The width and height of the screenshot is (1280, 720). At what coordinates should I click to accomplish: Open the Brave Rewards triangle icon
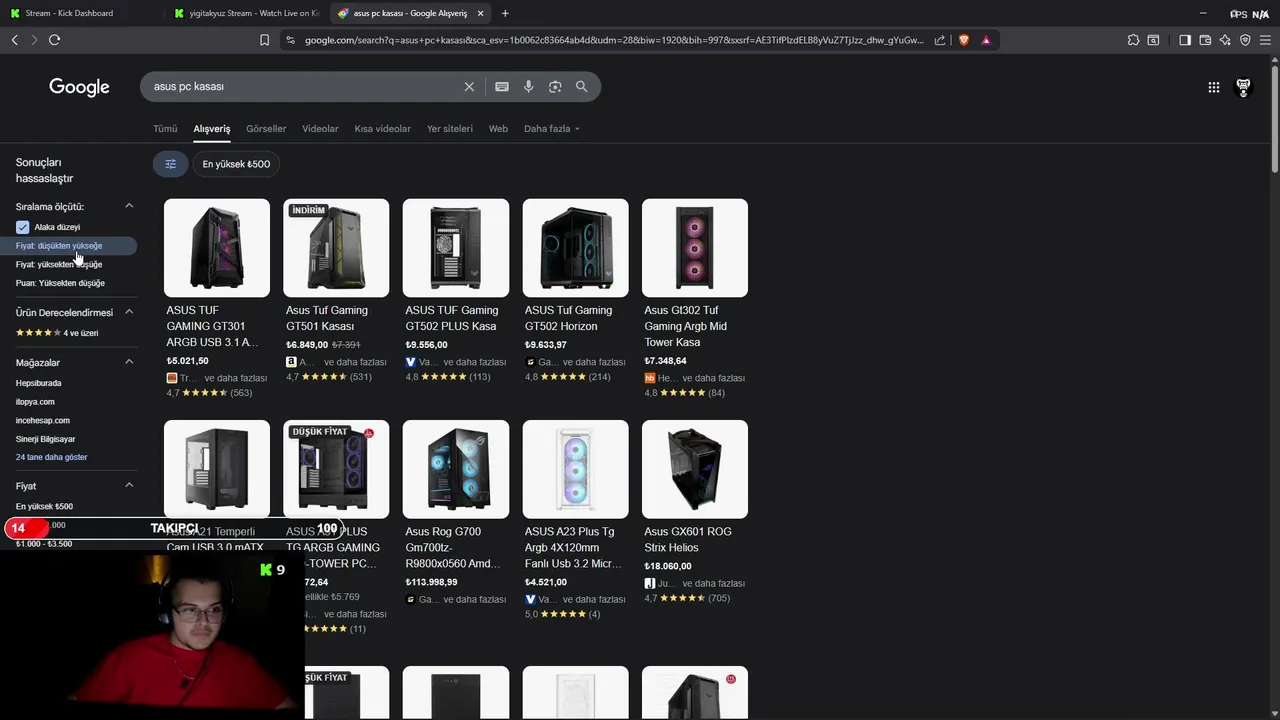click(986, 40)
